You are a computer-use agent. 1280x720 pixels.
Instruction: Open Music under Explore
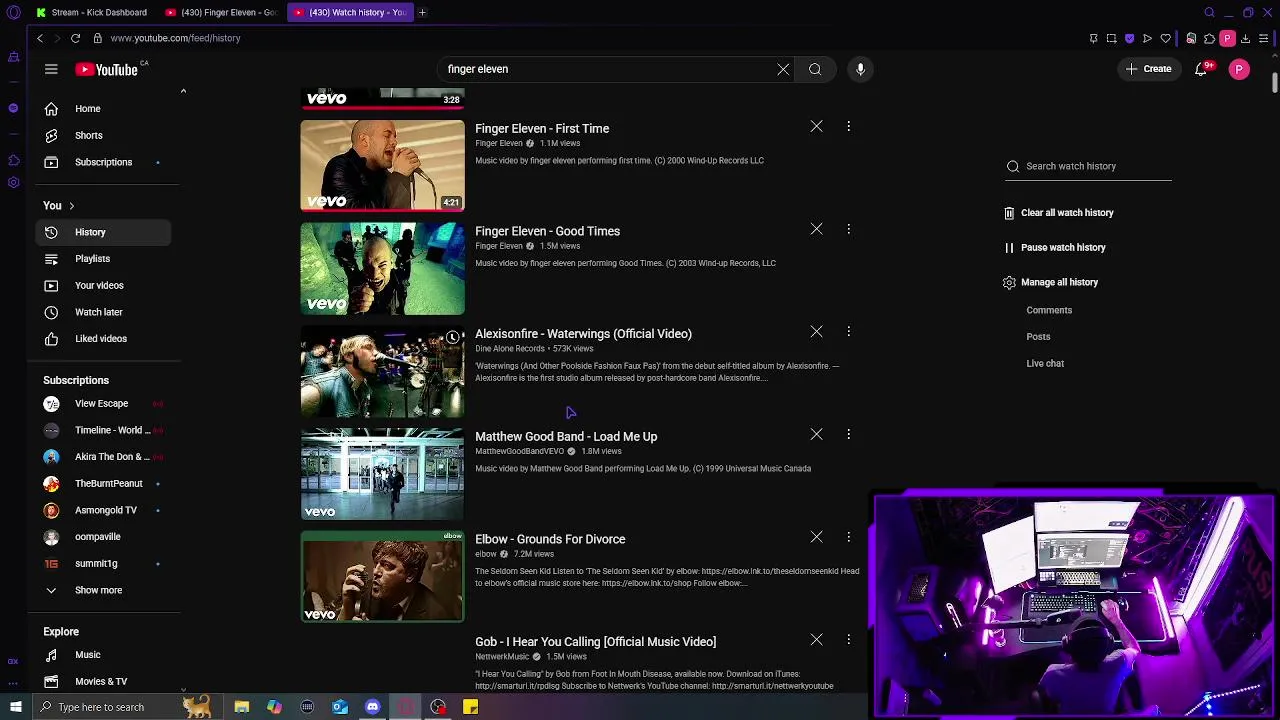point(104,655)
